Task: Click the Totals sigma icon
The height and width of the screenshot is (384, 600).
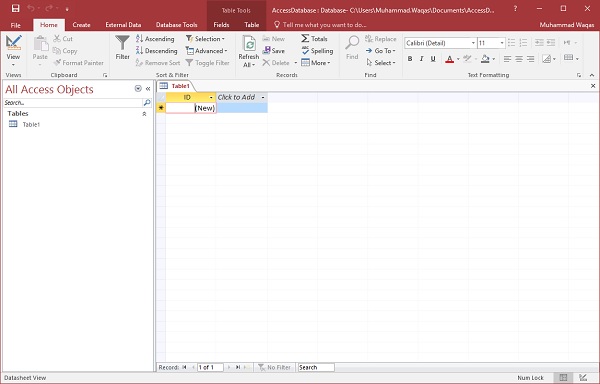Action: pyautogui.click(x=305, y=38)
